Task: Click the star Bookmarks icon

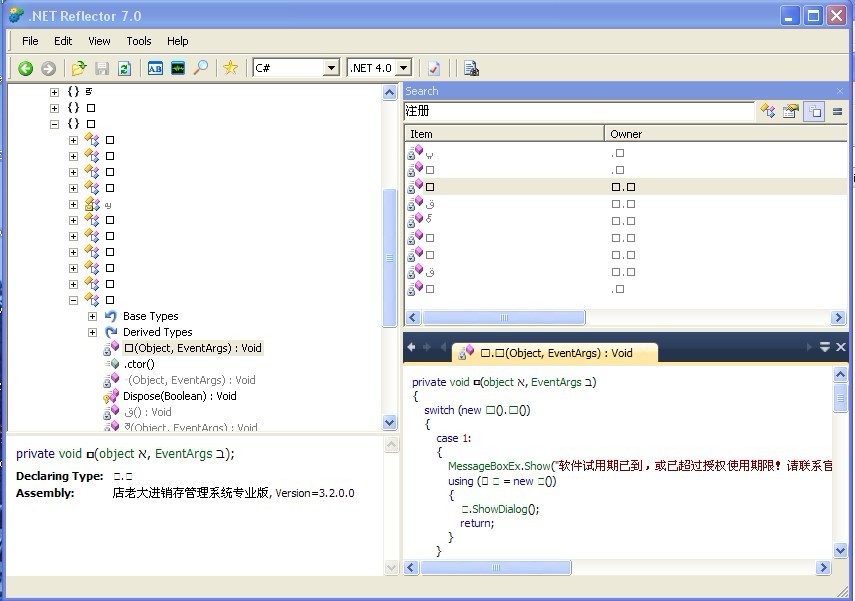Action: 231,68
